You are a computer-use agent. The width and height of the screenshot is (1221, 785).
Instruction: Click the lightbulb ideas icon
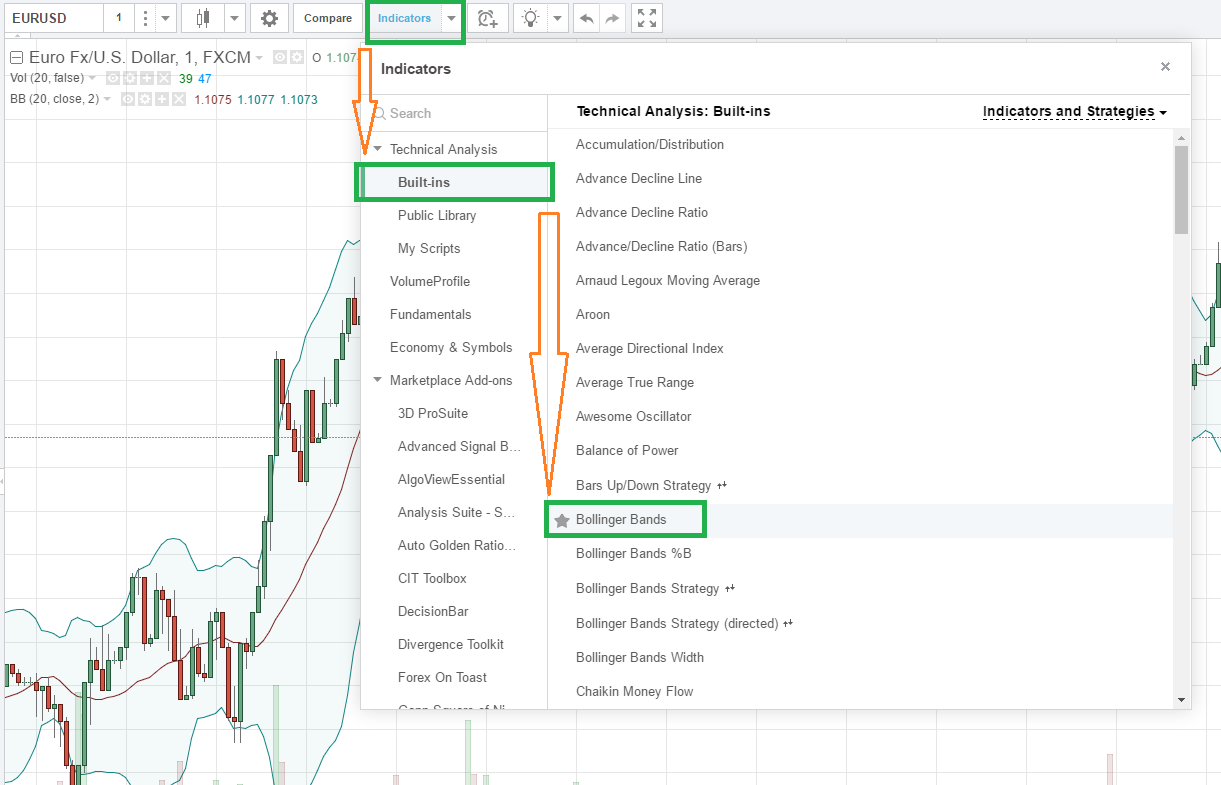pos(530,18)
